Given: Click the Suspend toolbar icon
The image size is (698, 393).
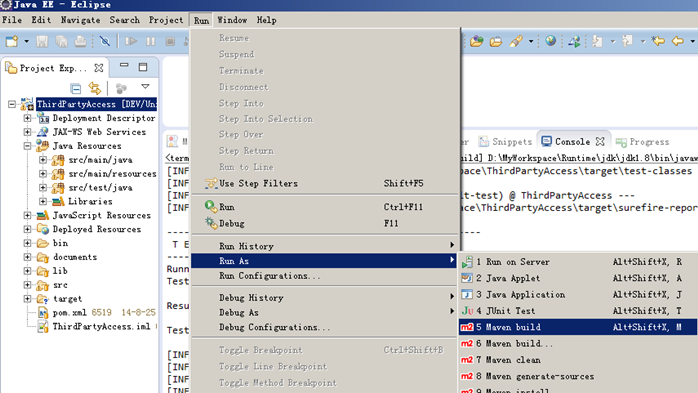Looking at the screenshot, I should pos(151,41).
